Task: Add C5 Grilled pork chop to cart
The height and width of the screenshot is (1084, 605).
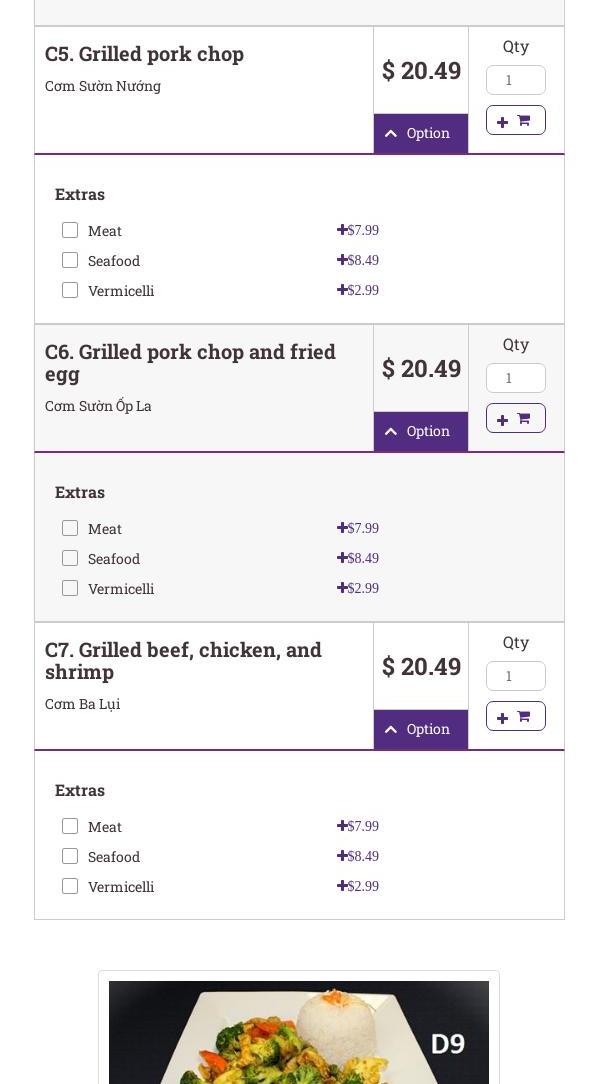Action: click(515, 120)
